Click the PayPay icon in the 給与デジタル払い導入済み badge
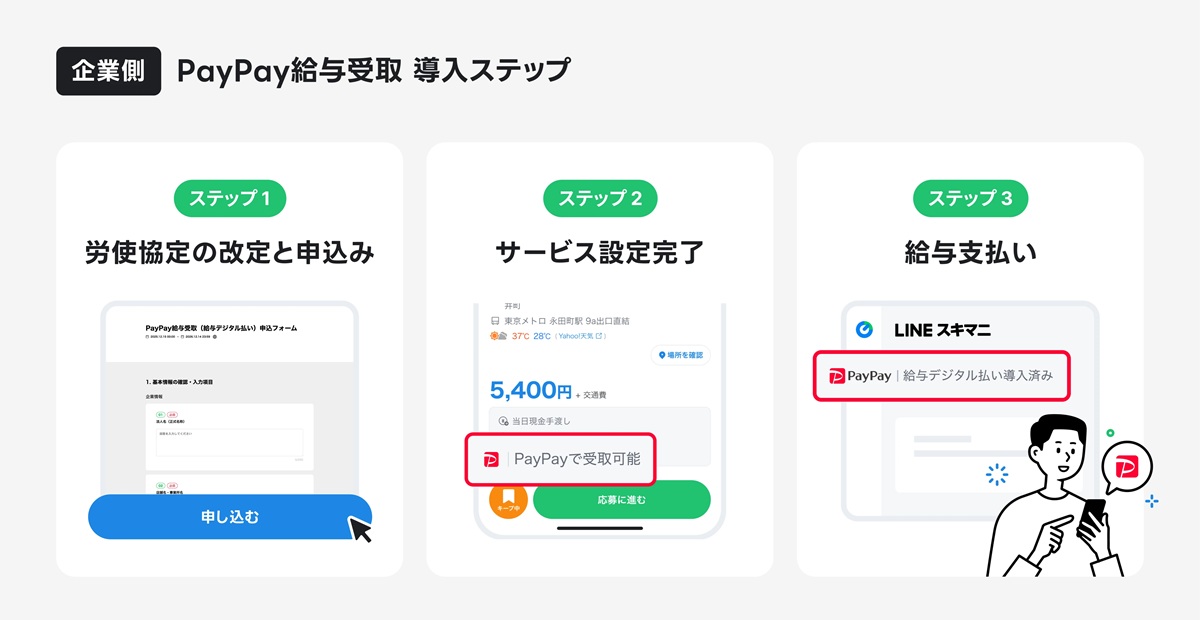This screenshot has width=1200, height=620. (x=836, y=375)
